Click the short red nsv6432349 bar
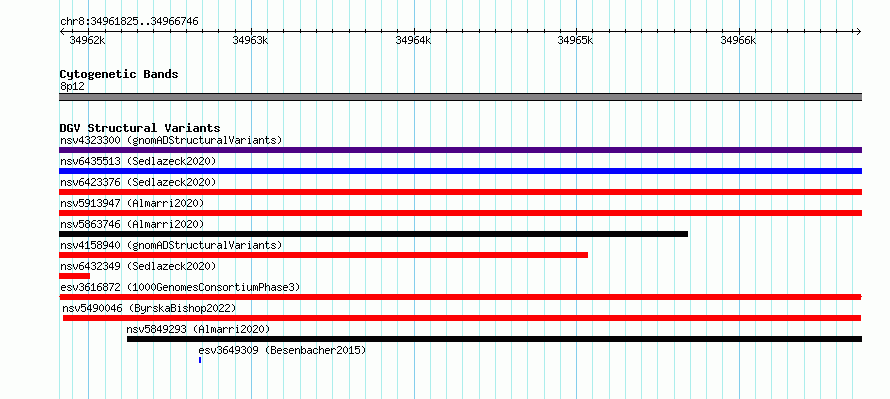This screenshot has width=890, height=399. (74, 276)
